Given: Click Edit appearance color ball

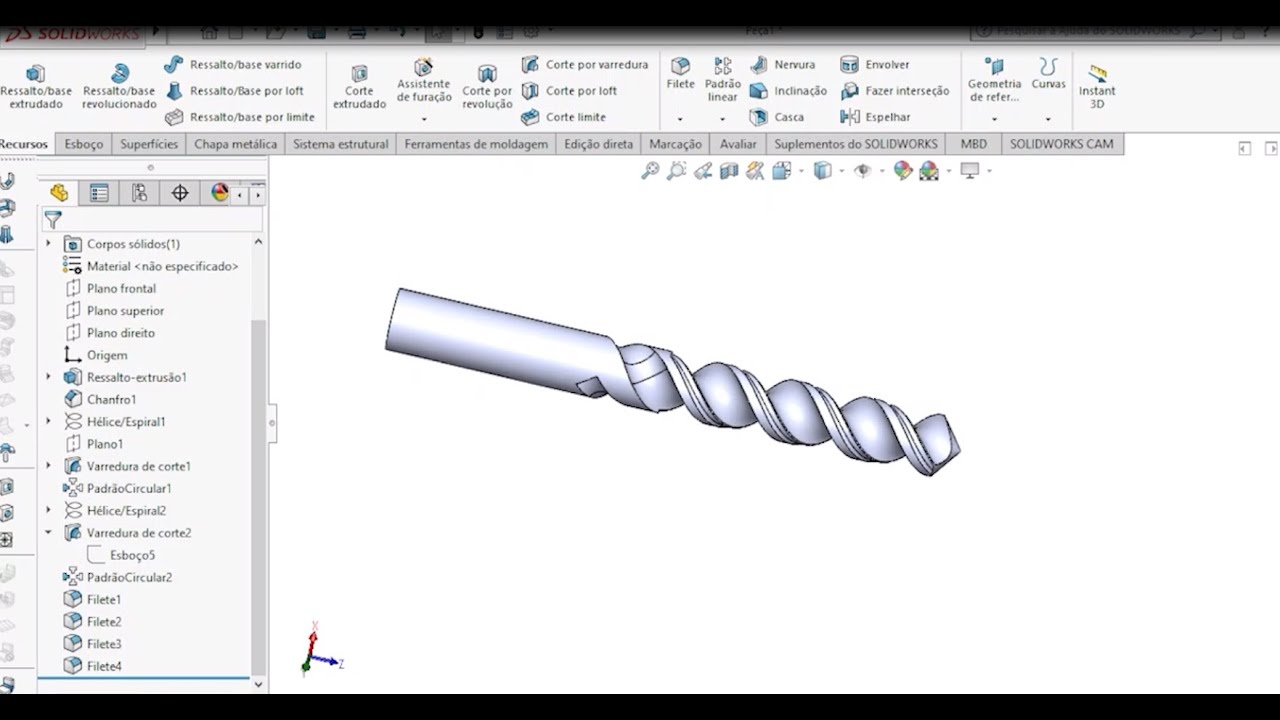Looking at the screenshot, I should pos(903,171).
